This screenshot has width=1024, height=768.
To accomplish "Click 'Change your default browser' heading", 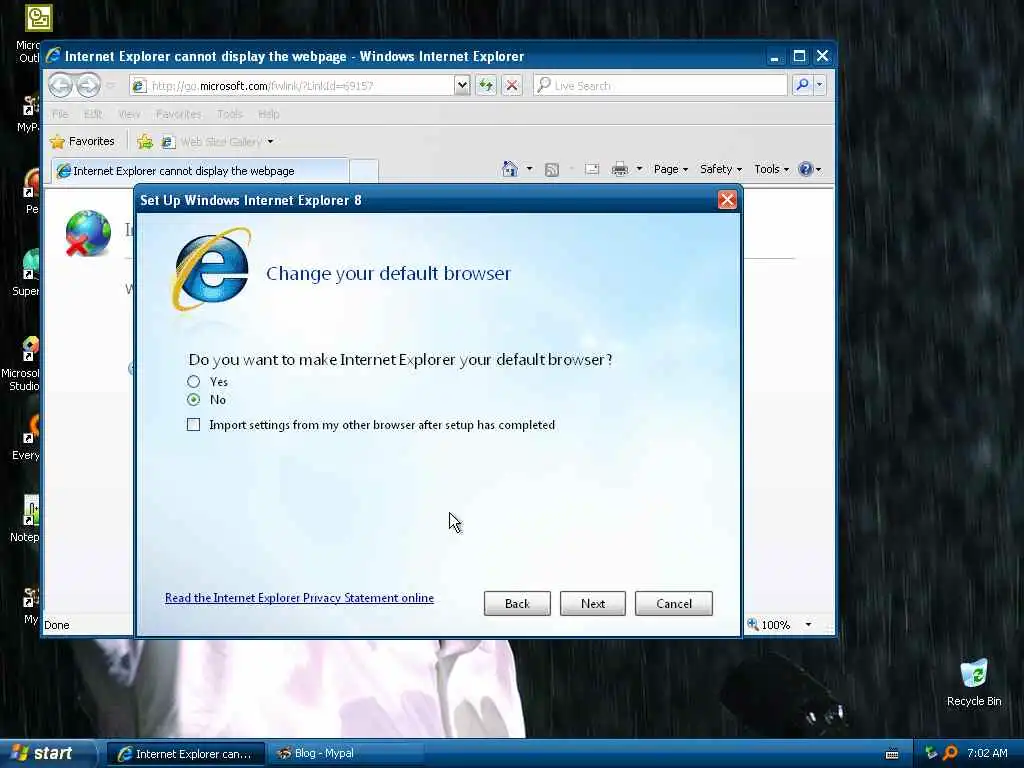I will coord(389,273).
